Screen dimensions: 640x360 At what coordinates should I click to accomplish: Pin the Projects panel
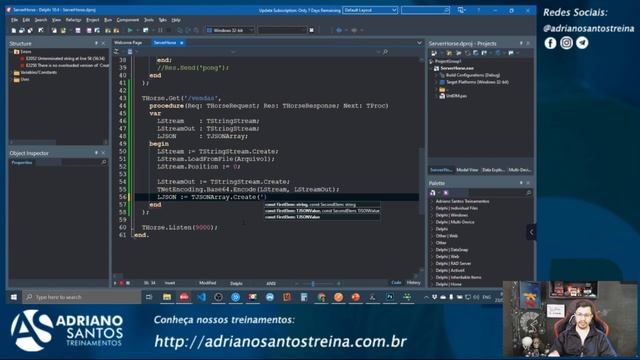[521, 43]
